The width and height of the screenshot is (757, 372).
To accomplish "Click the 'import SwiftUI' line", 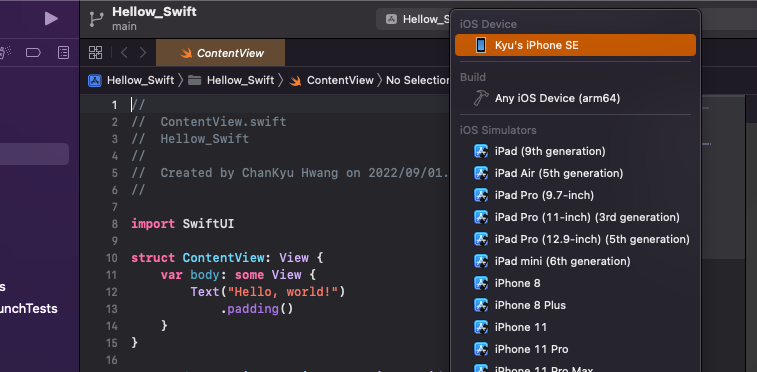I will (182, 224).
